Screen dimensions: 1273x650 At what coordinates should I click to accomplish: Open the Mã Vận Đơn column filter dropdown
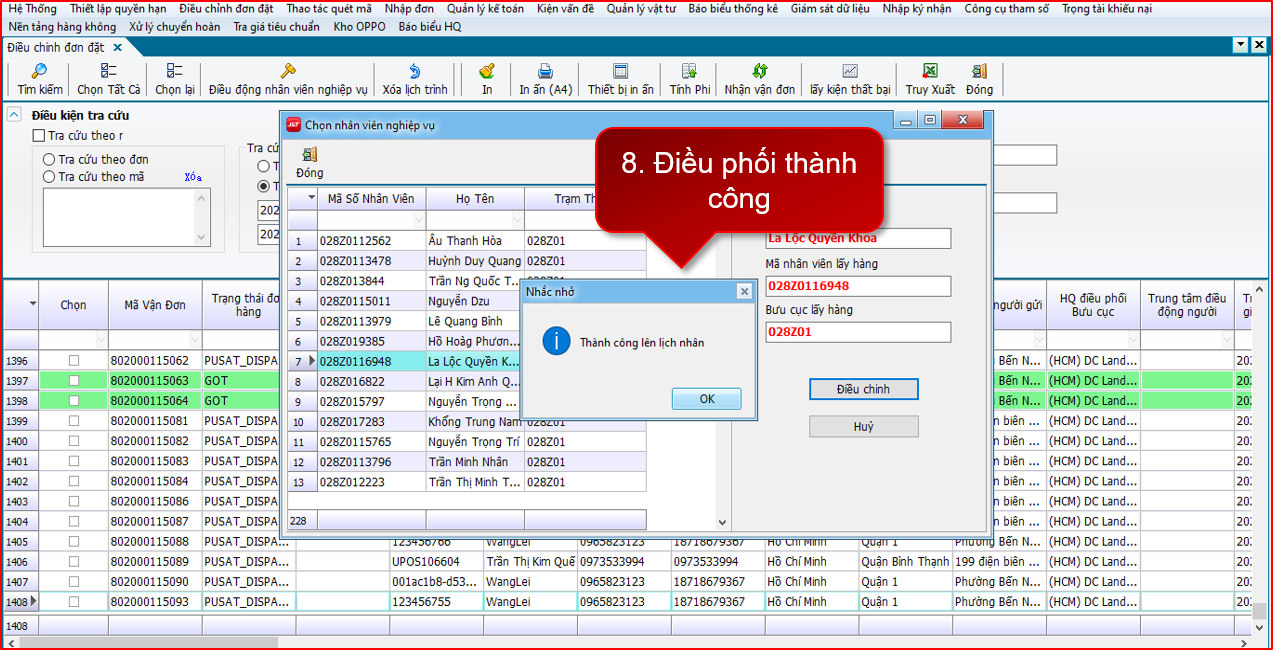(193, 340)
